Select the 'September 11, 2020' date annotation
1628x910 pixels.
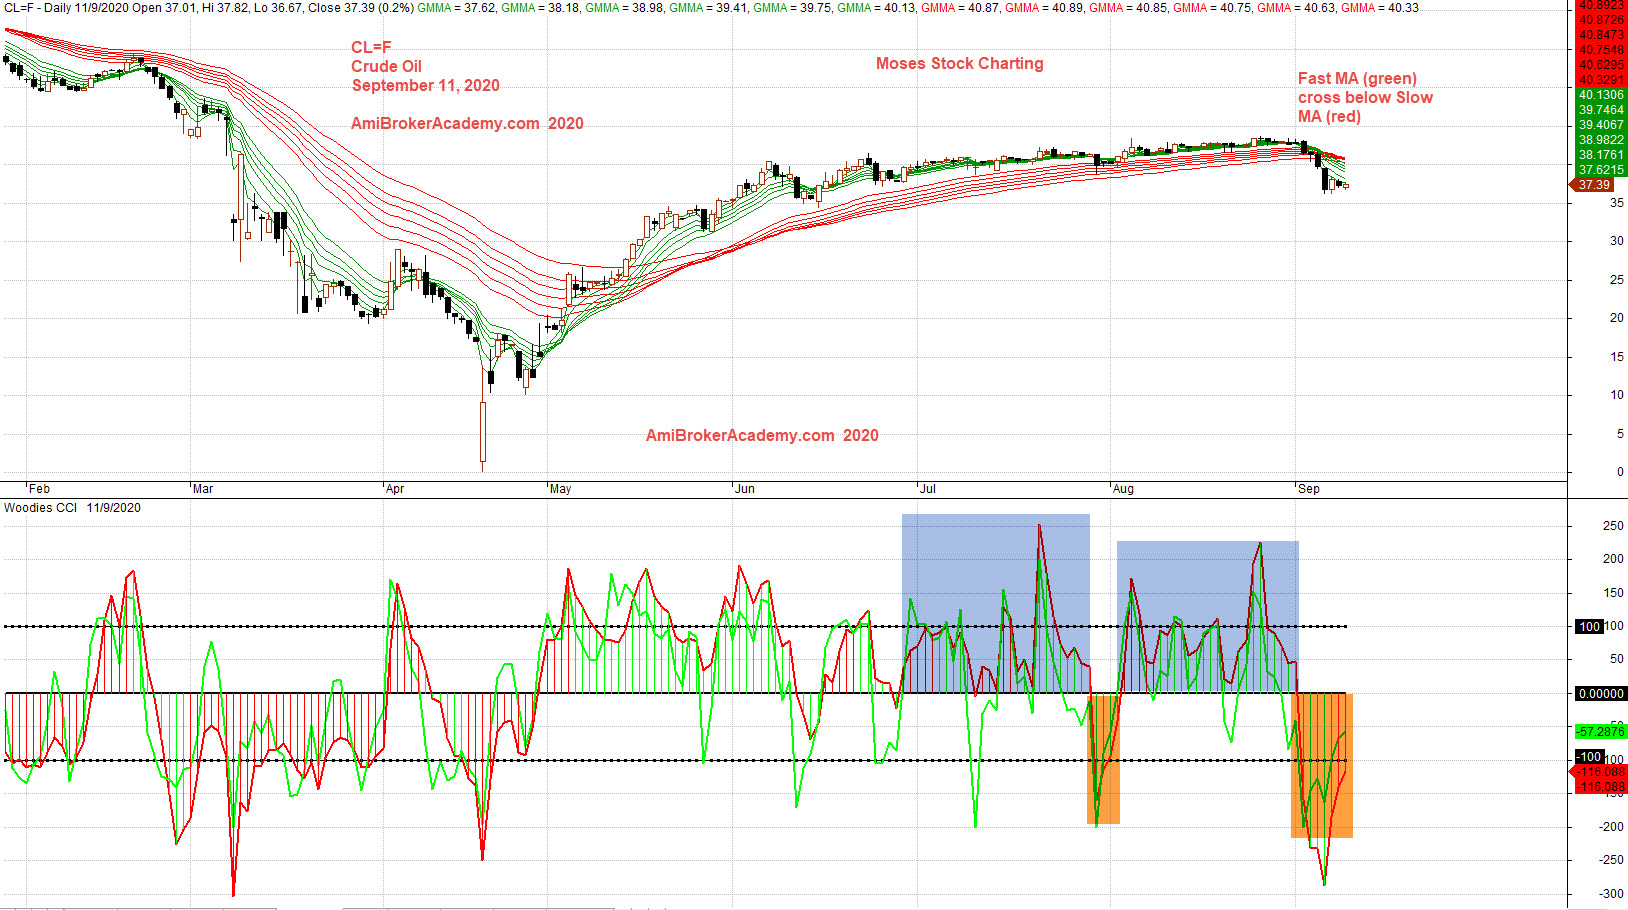click(425, 85)
